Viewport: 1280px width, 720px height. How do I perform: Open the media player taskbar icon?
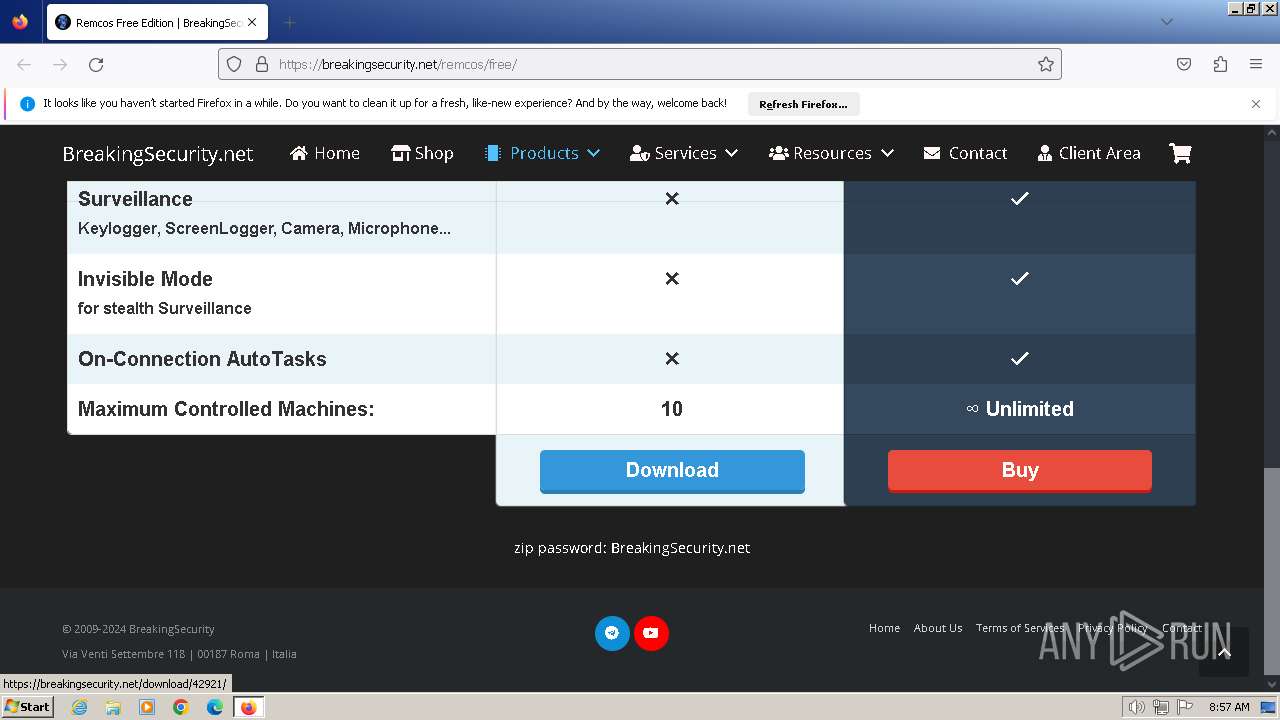[x=147, y=707]
